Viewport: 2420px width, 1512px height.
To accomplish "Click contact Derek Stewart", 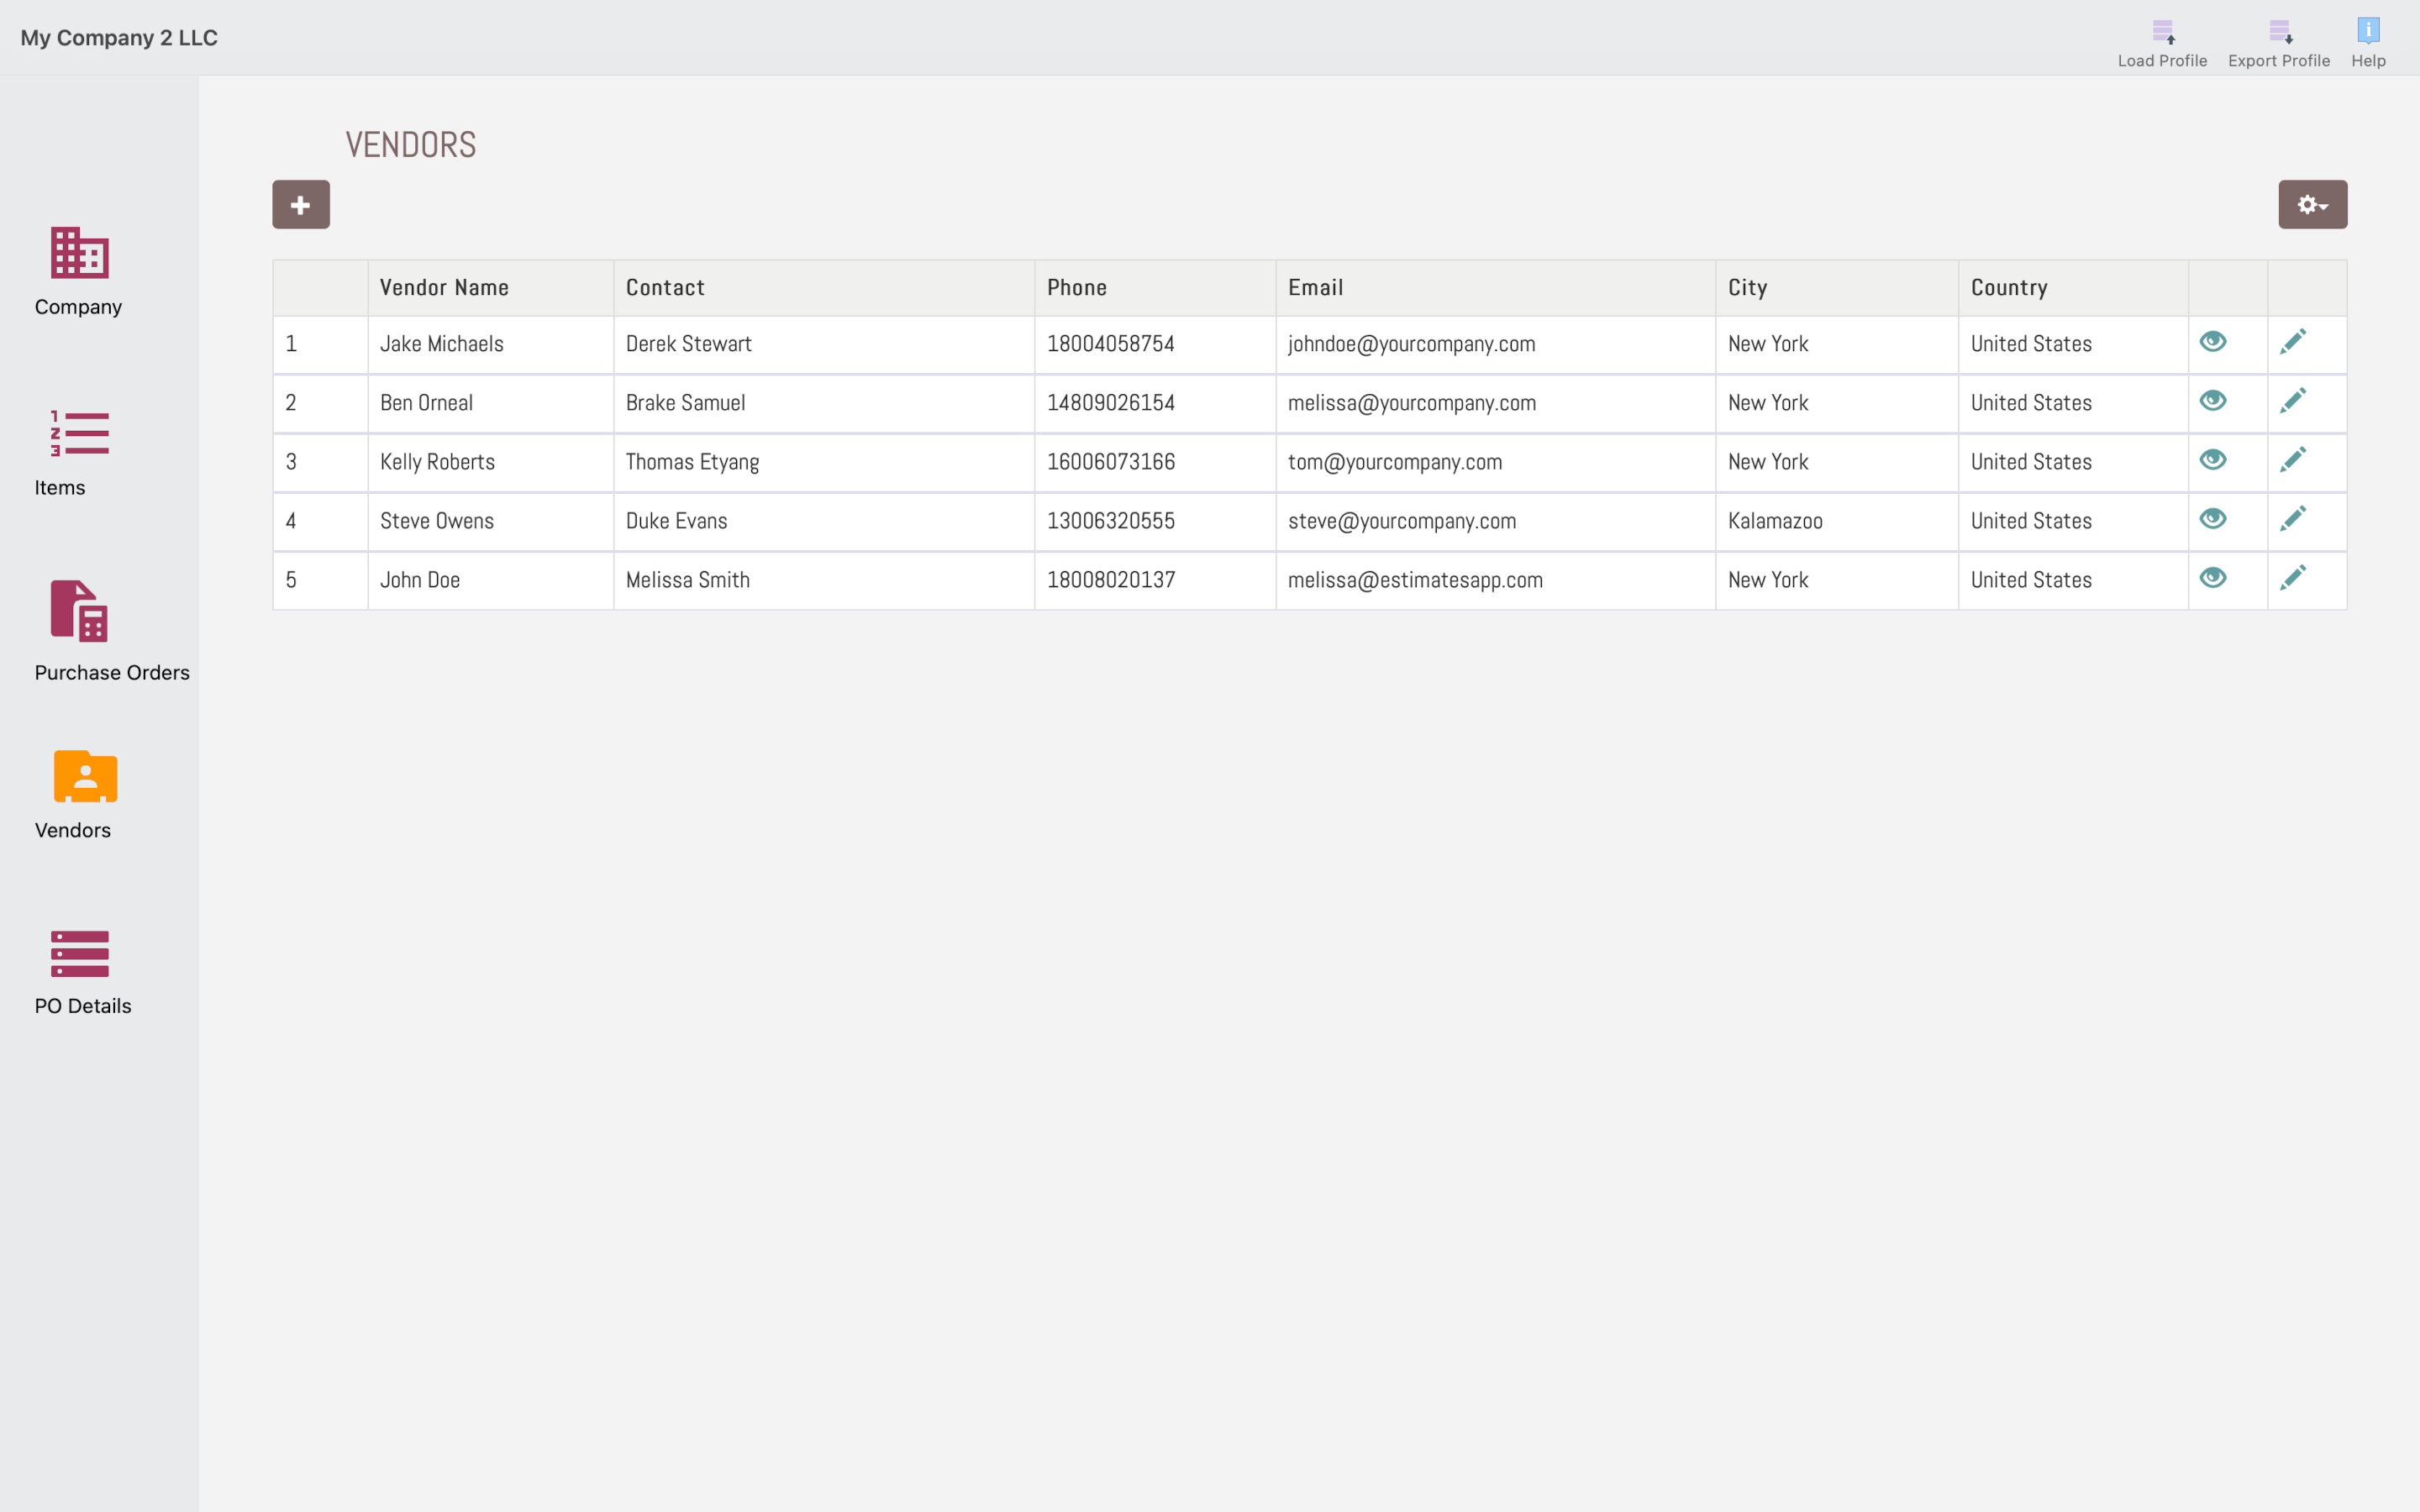I will click(x=689, y=344).
